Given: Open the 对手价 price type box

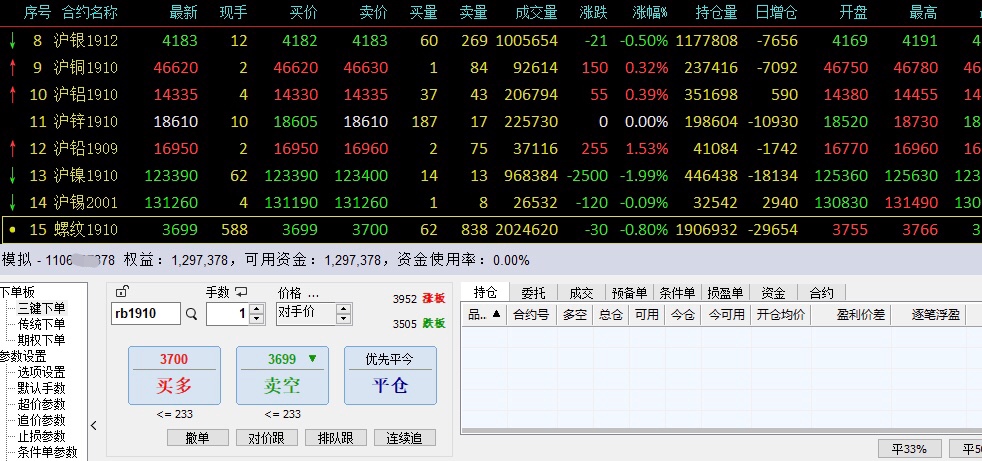Looking at the screenshot, I should [x=307, y=313].
